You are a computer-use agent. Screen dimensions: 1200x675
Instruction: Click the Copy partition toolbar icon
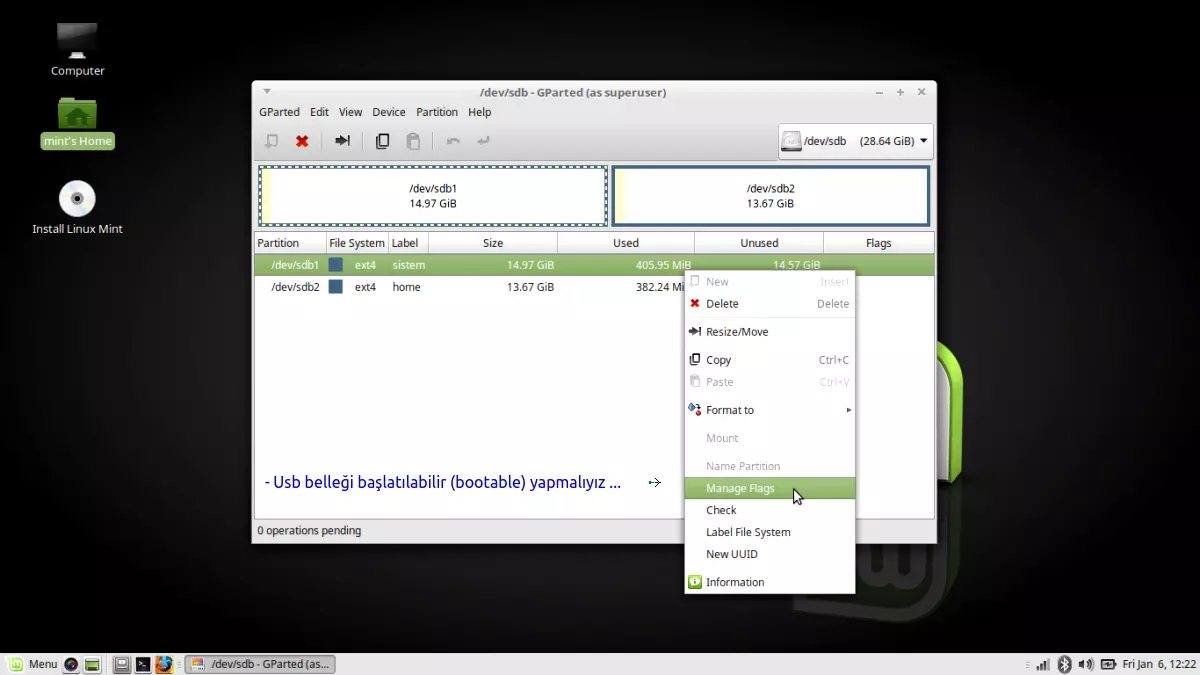coord(382,141)
